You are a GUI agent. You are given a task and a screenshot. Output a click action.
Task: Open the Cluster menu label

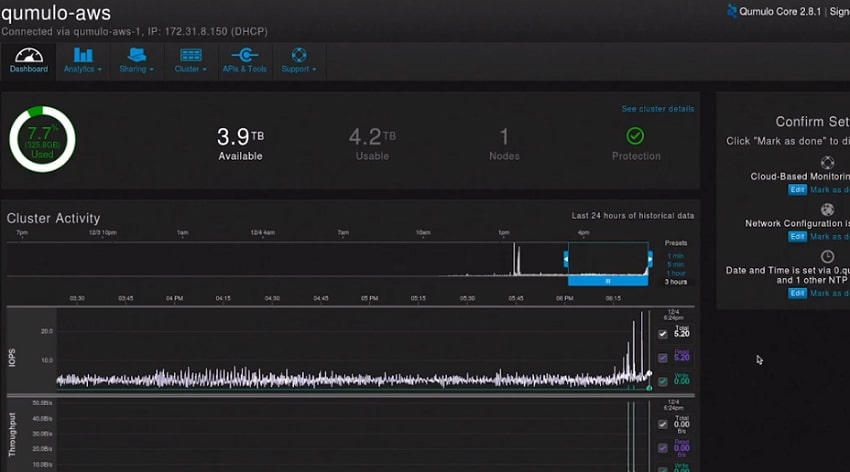click(x=187, y=69)
